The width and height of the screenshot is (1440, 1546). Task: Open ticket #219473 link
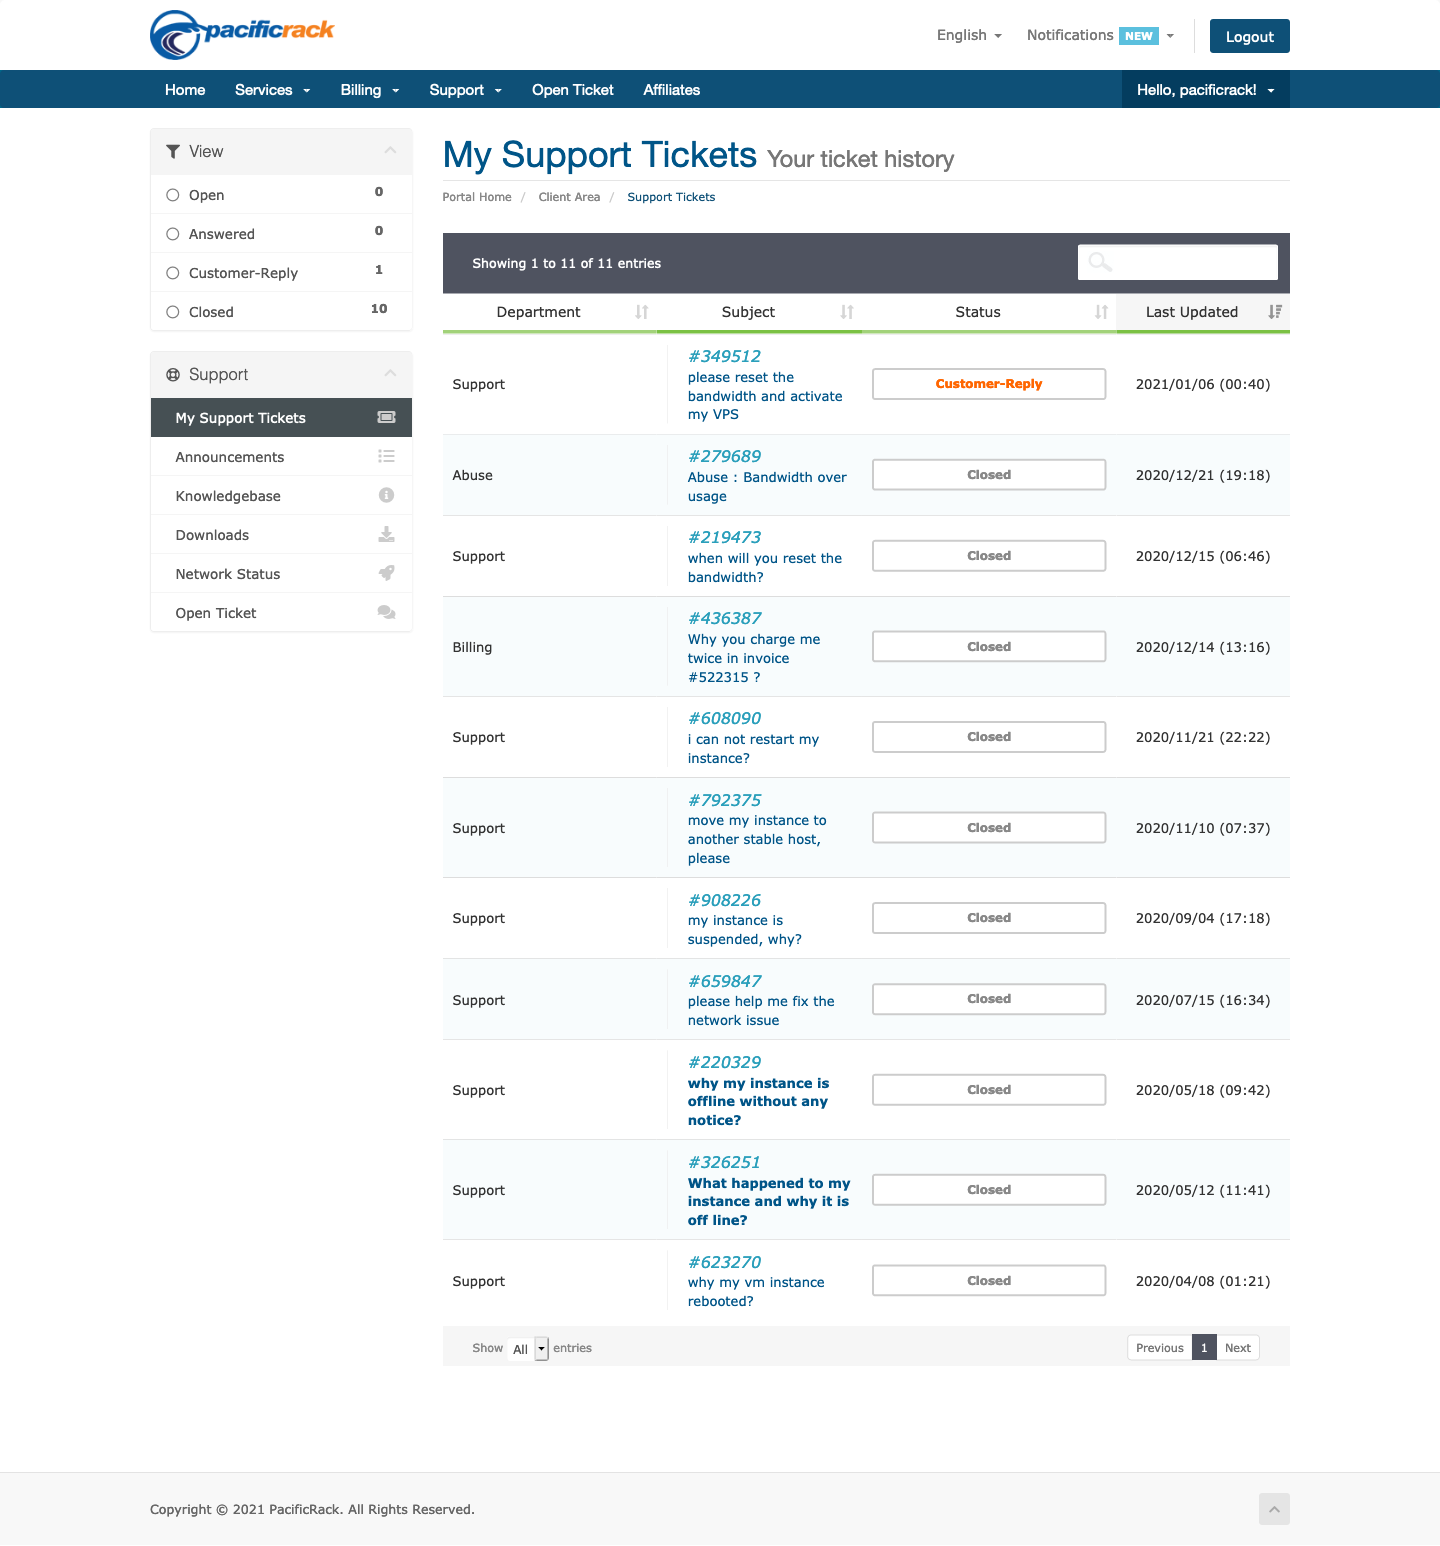tap(724, 537)
